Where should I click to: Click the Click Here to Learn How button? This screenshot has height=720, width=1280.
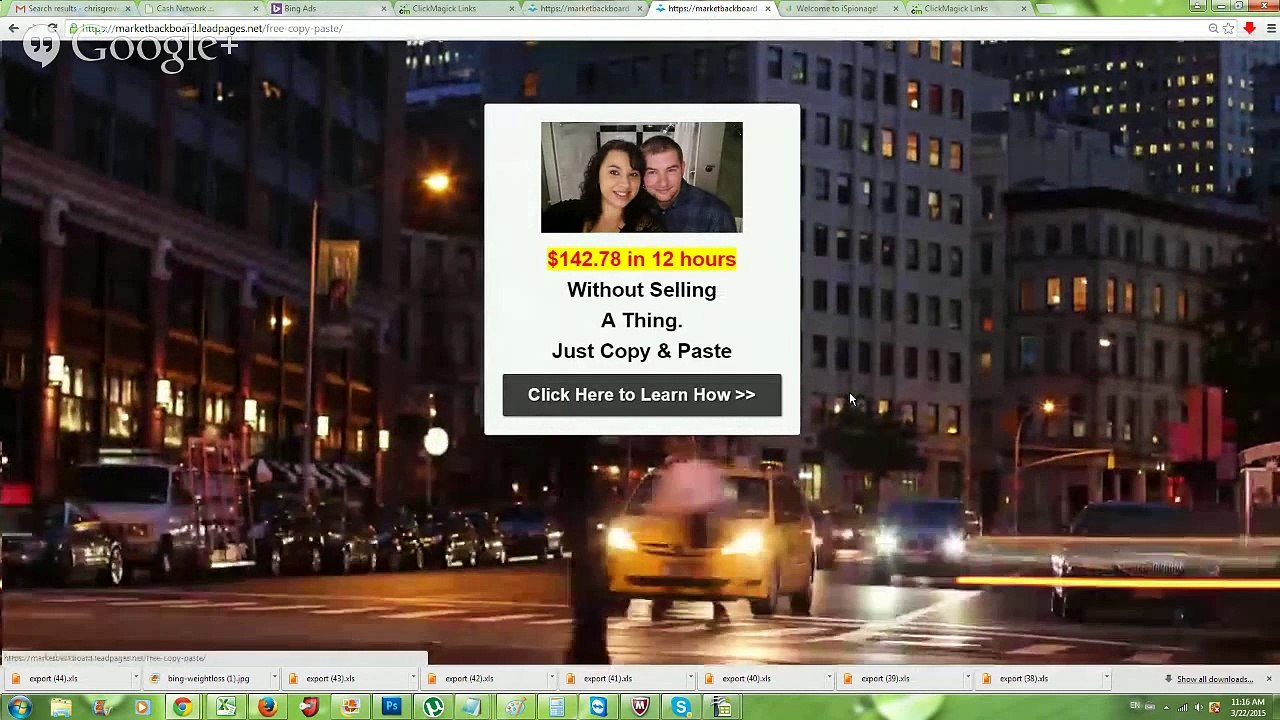click(x=642, y=395)
